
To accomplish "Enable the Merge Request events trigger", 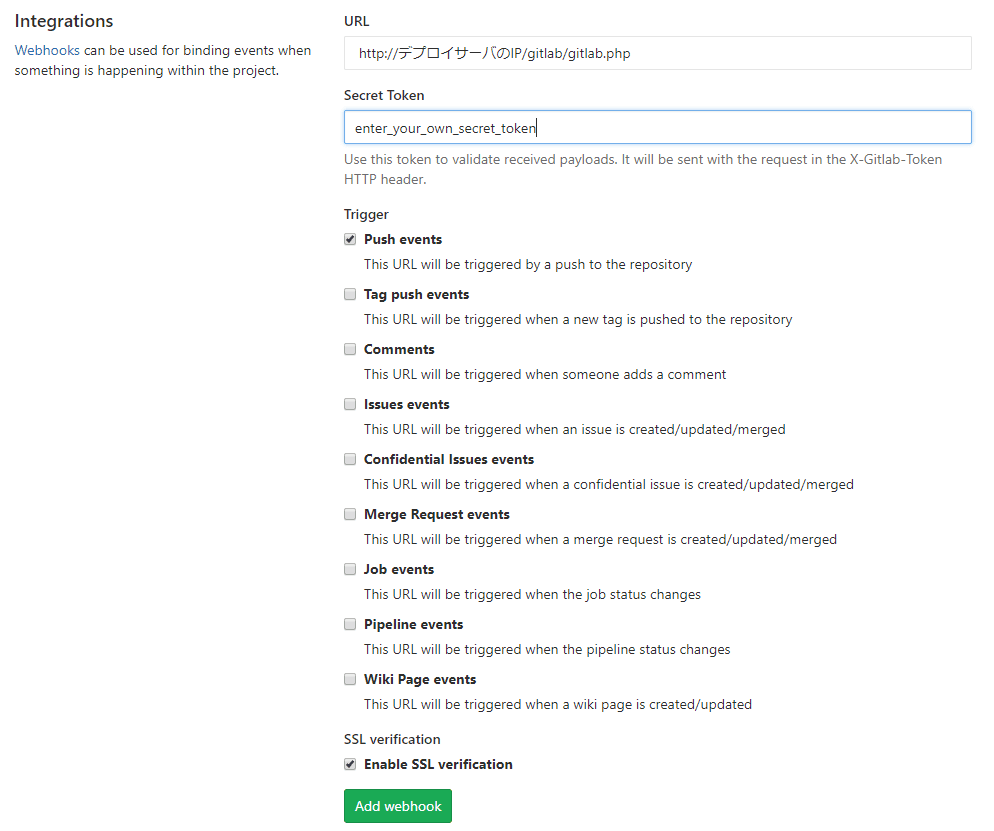I will pos(350,514).
